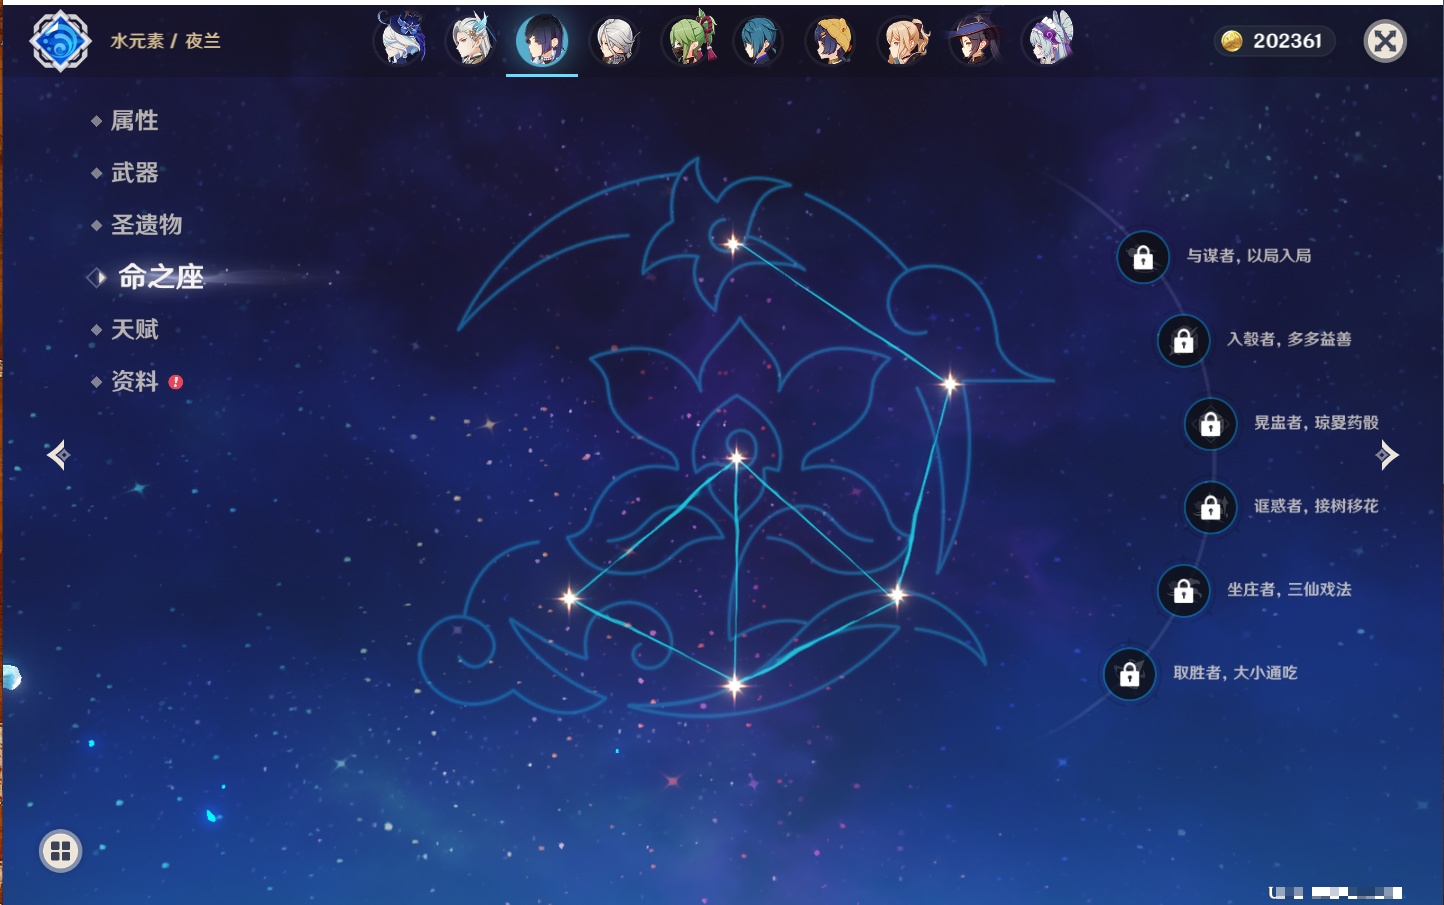
Task: Open the 资料 profile page
Action: click(x=135, y=381)
